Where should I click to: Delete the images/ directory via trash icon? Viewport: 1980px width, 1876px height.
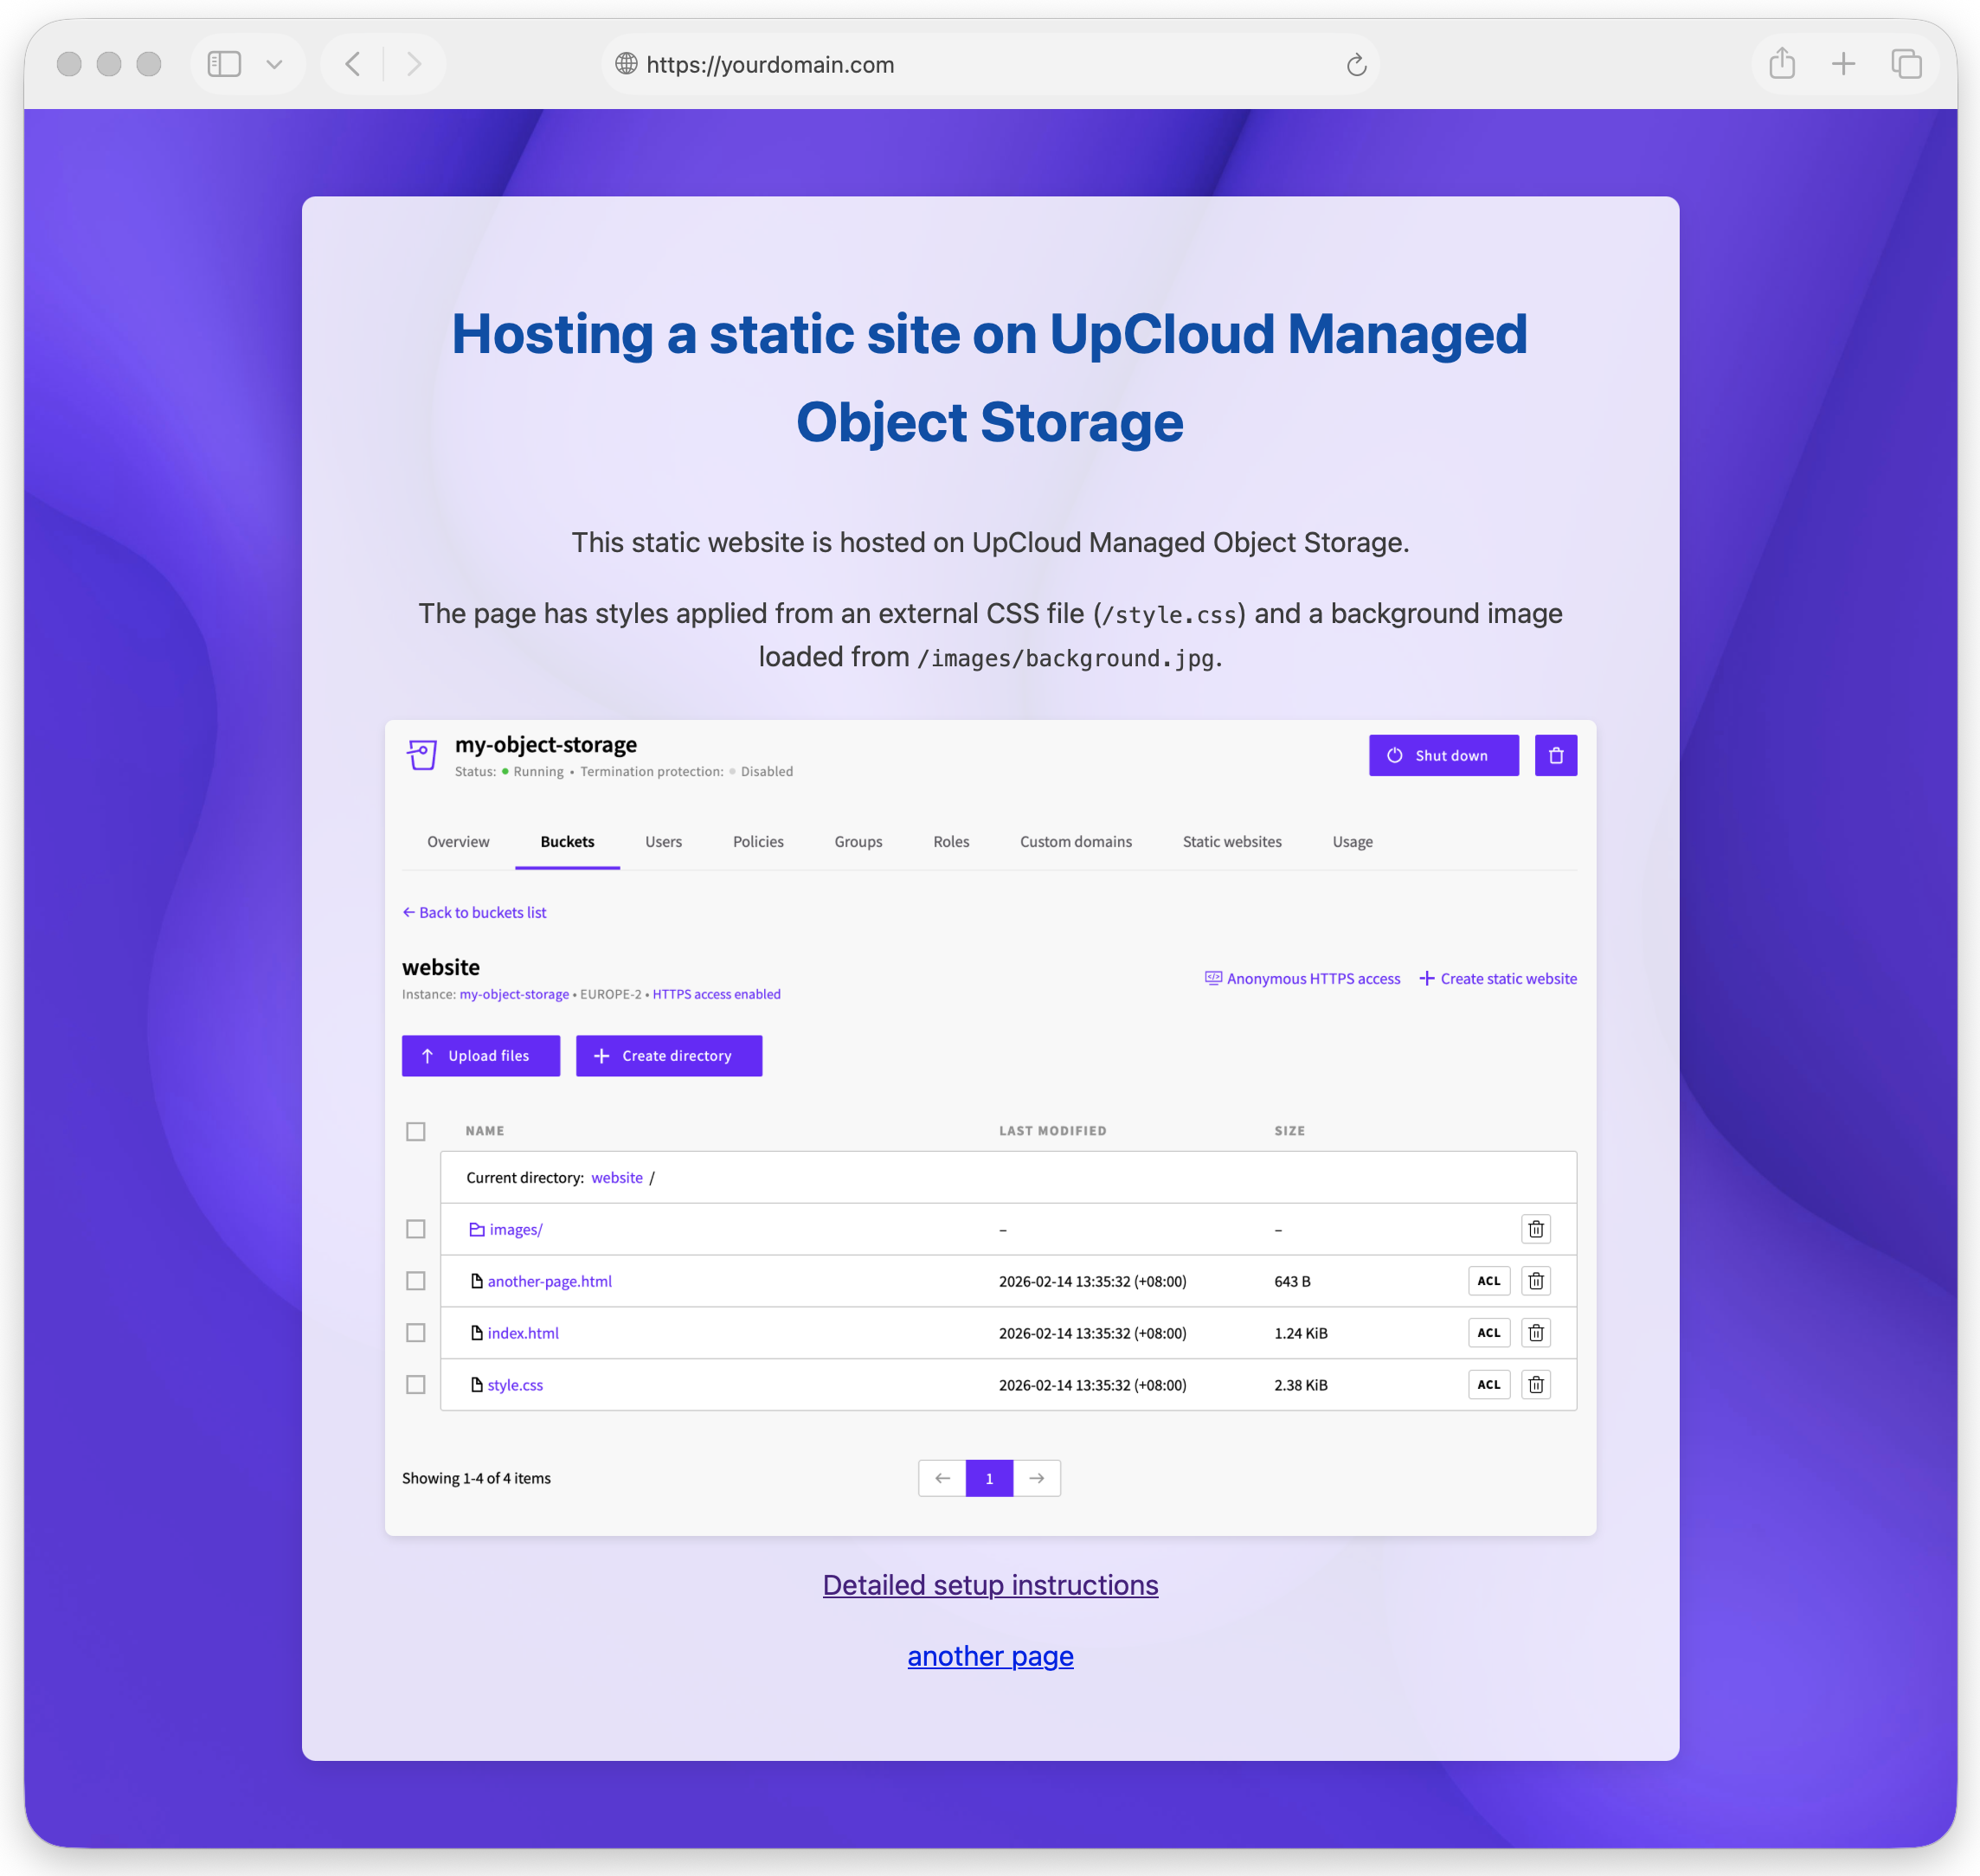click(1536, 1228)
